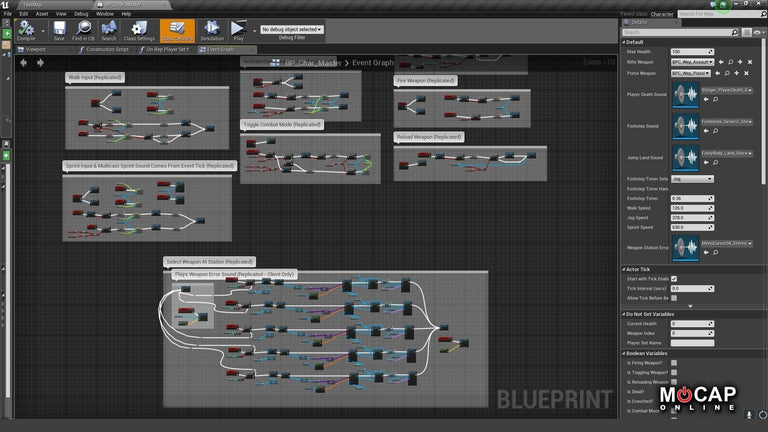This screenshot has height=432, width=768.
Task: Start Simulation from the toolbar
Action: click(212, 30)
